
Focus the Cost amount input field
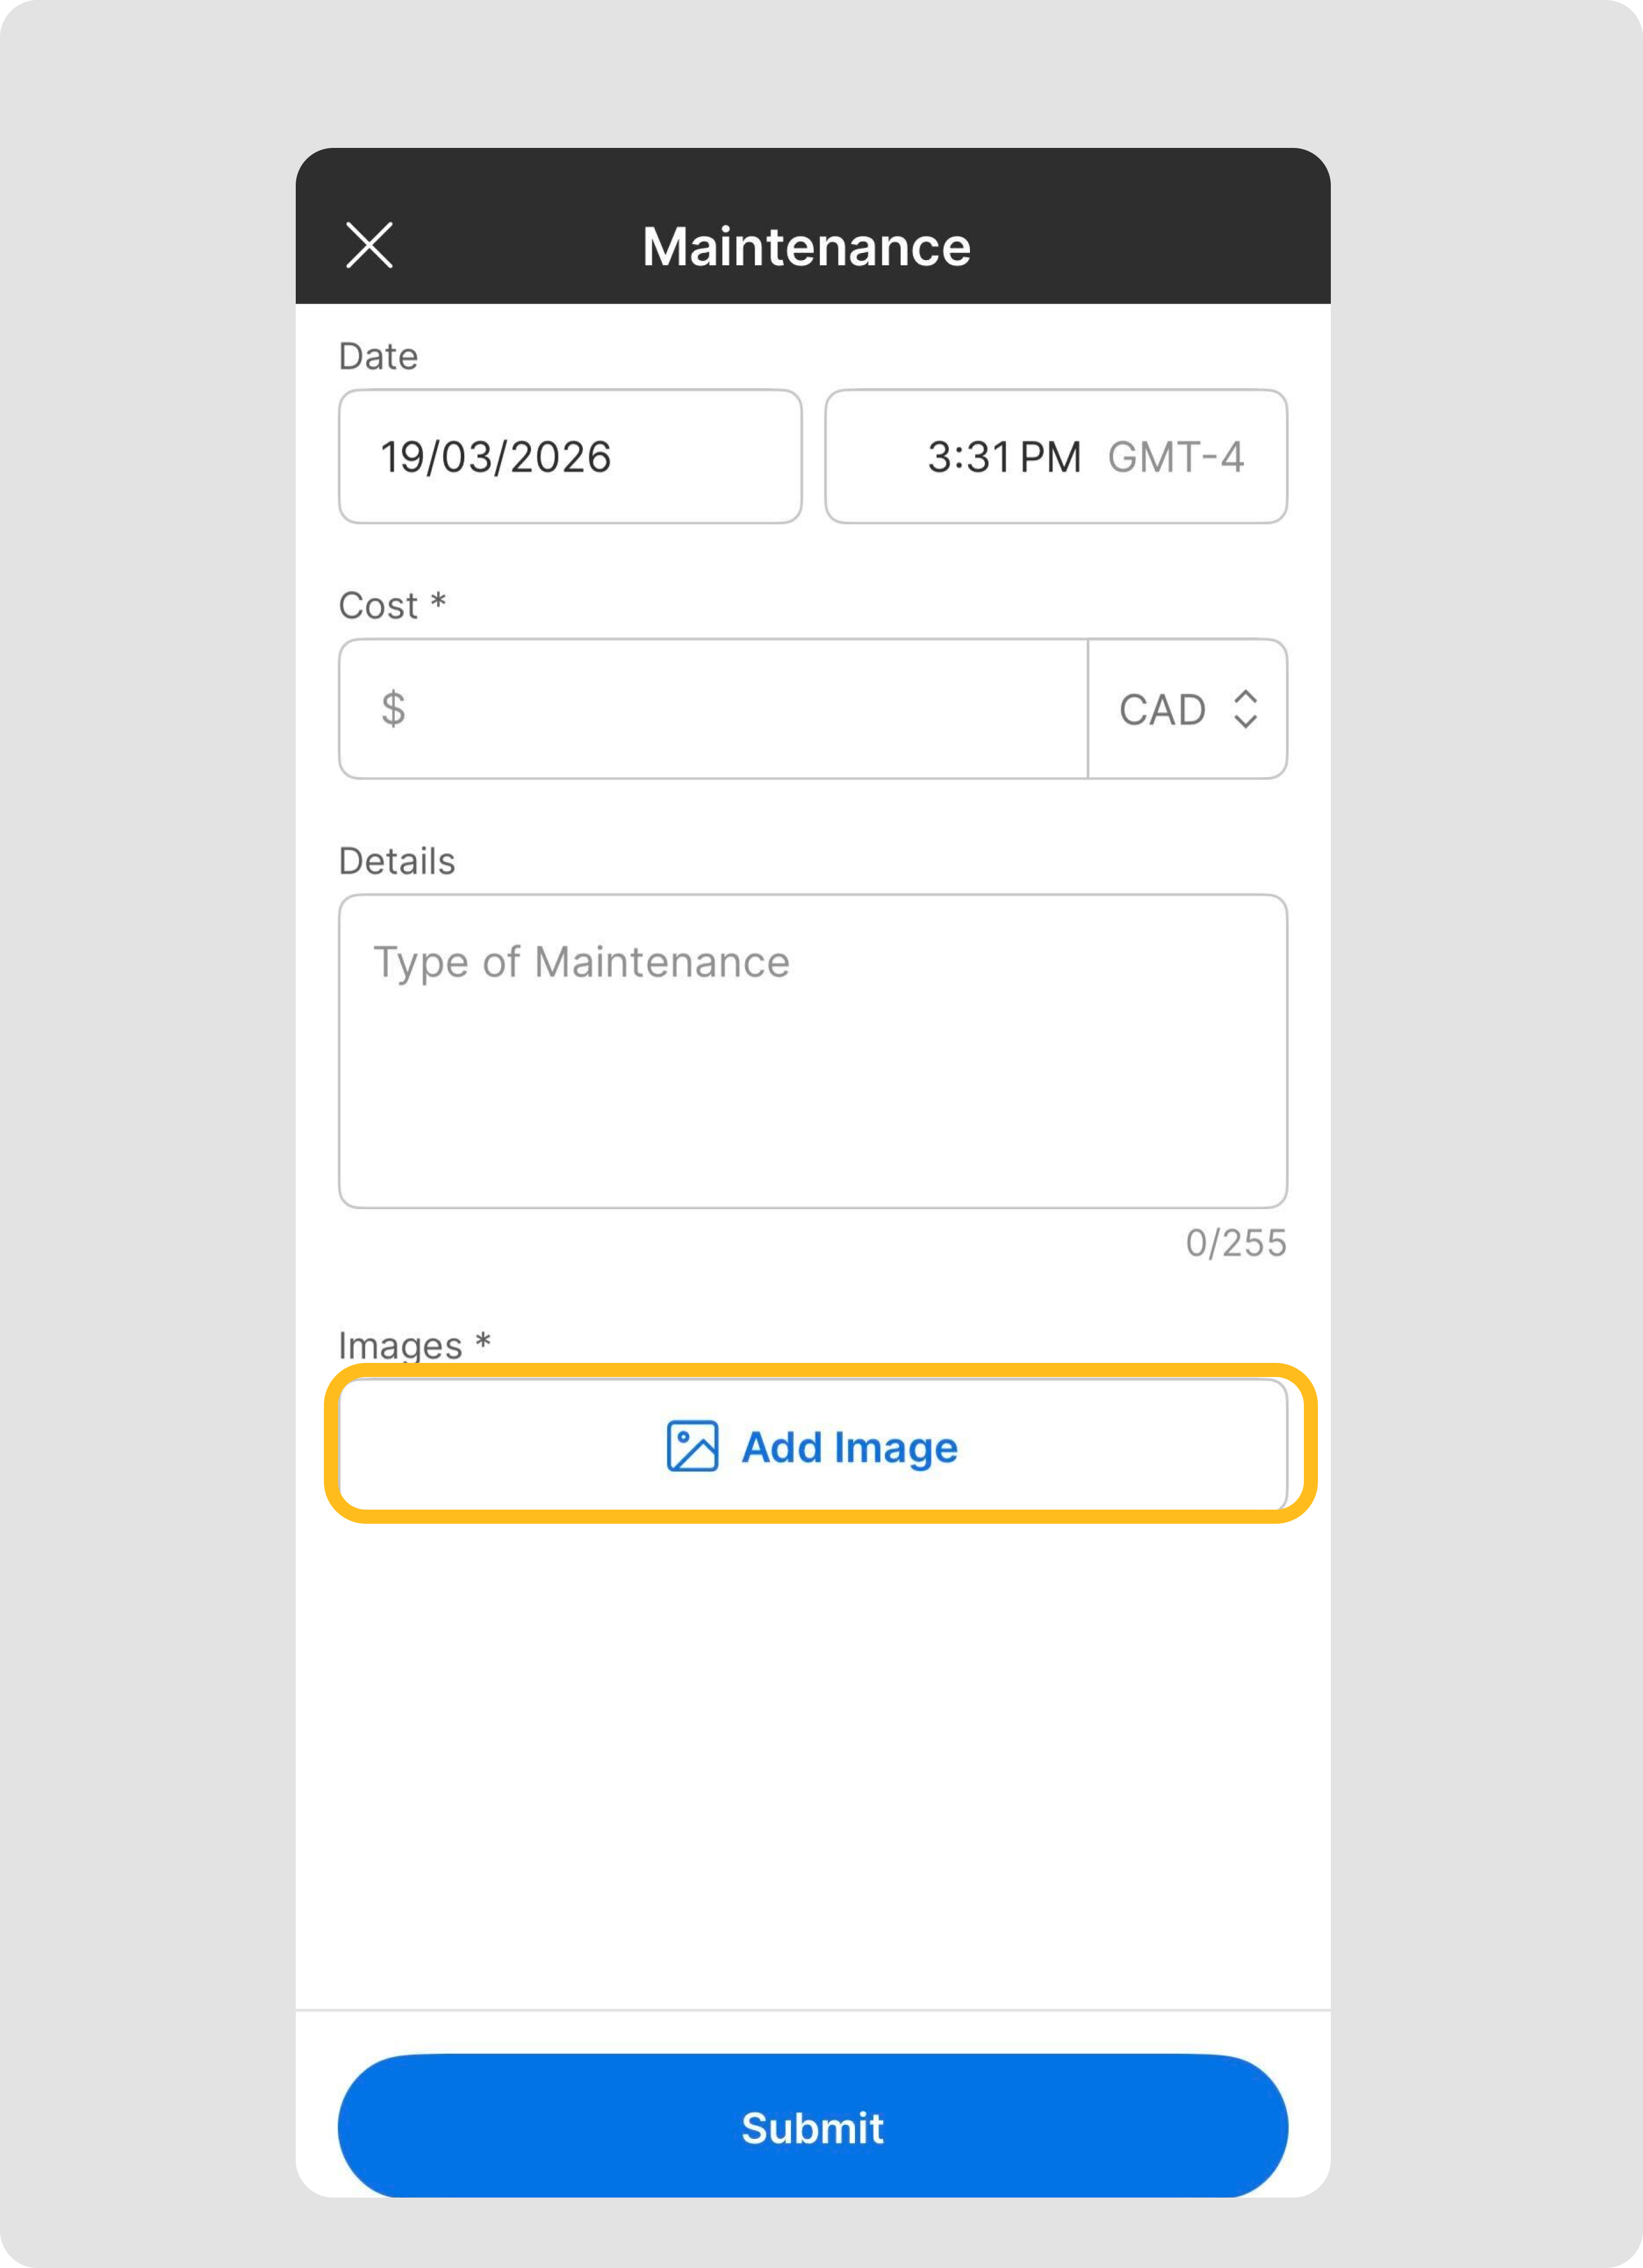pos(740,709)
